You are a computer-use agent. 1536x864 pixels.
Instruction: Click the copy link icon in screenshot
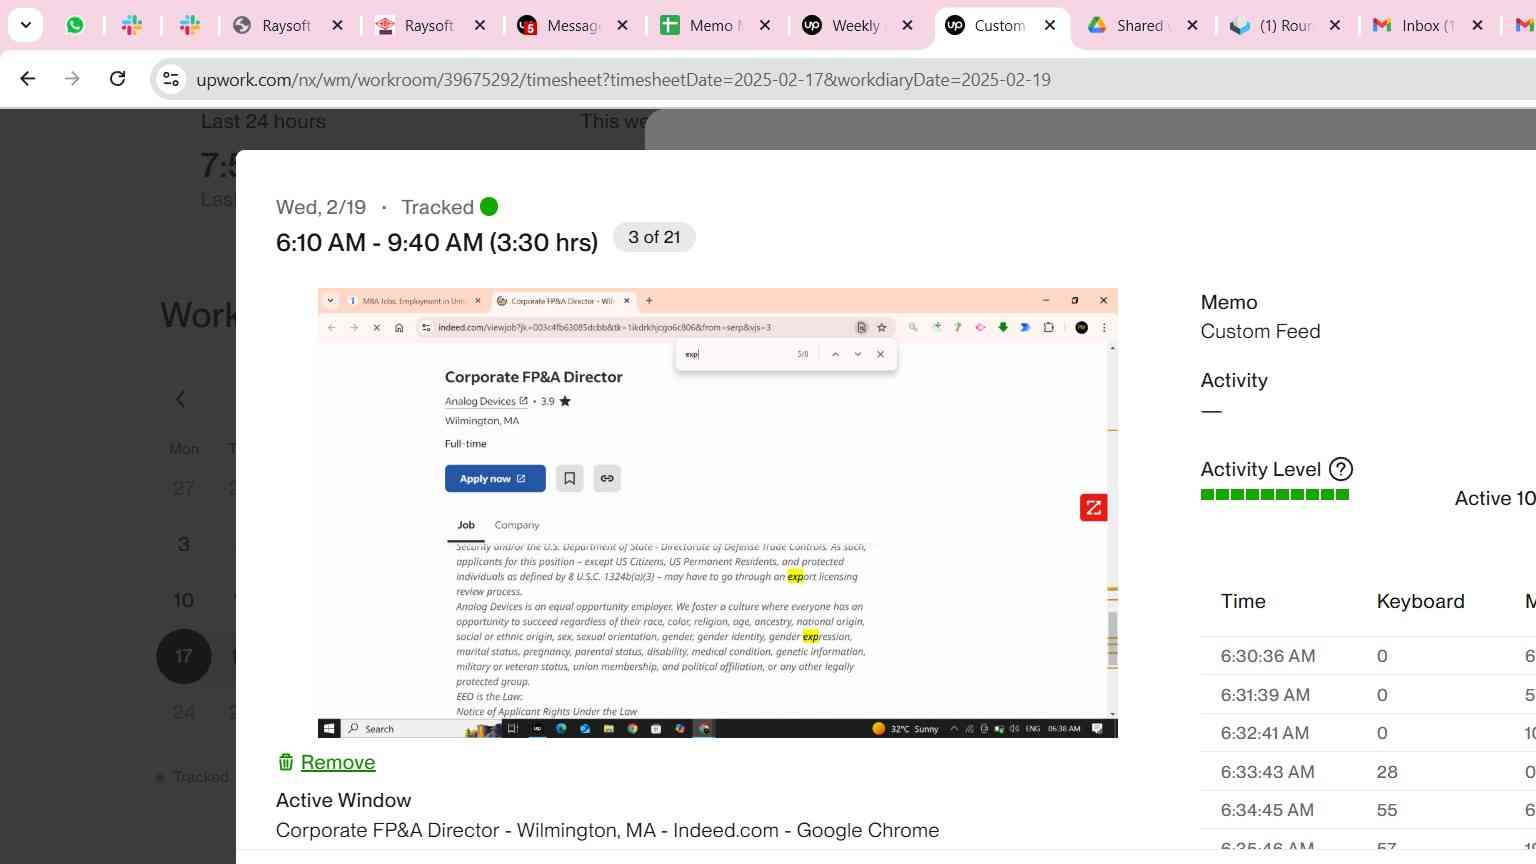tap(607, 478)
